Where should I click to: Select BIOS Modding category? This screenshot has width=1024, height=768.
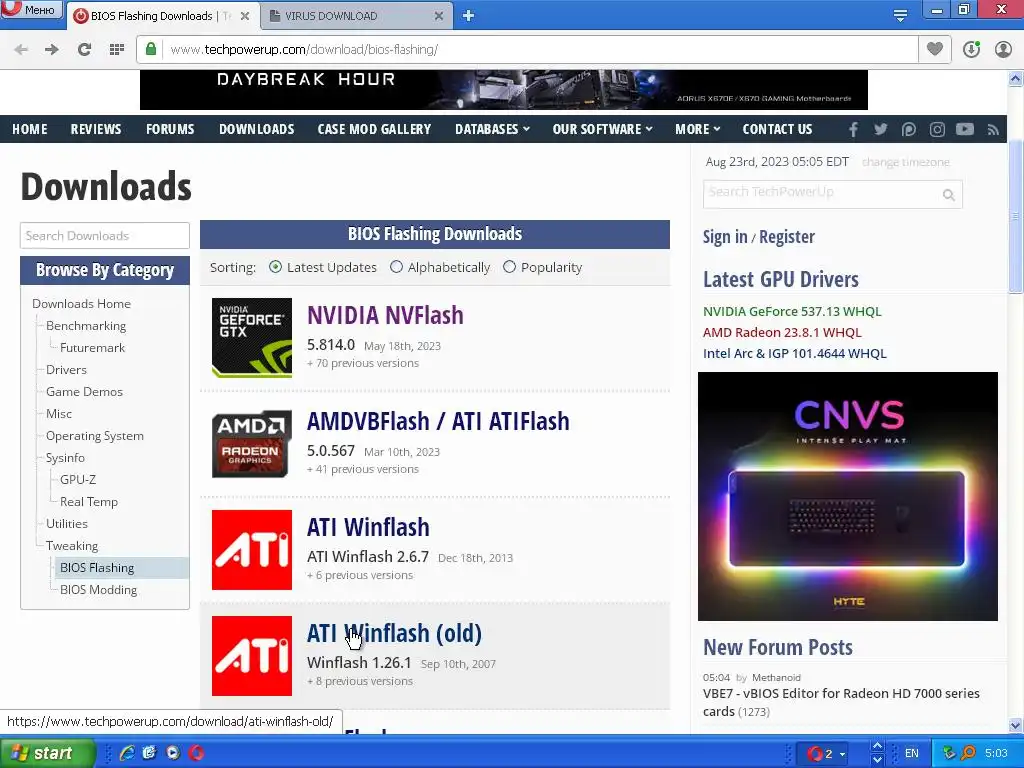coord(99,590)
